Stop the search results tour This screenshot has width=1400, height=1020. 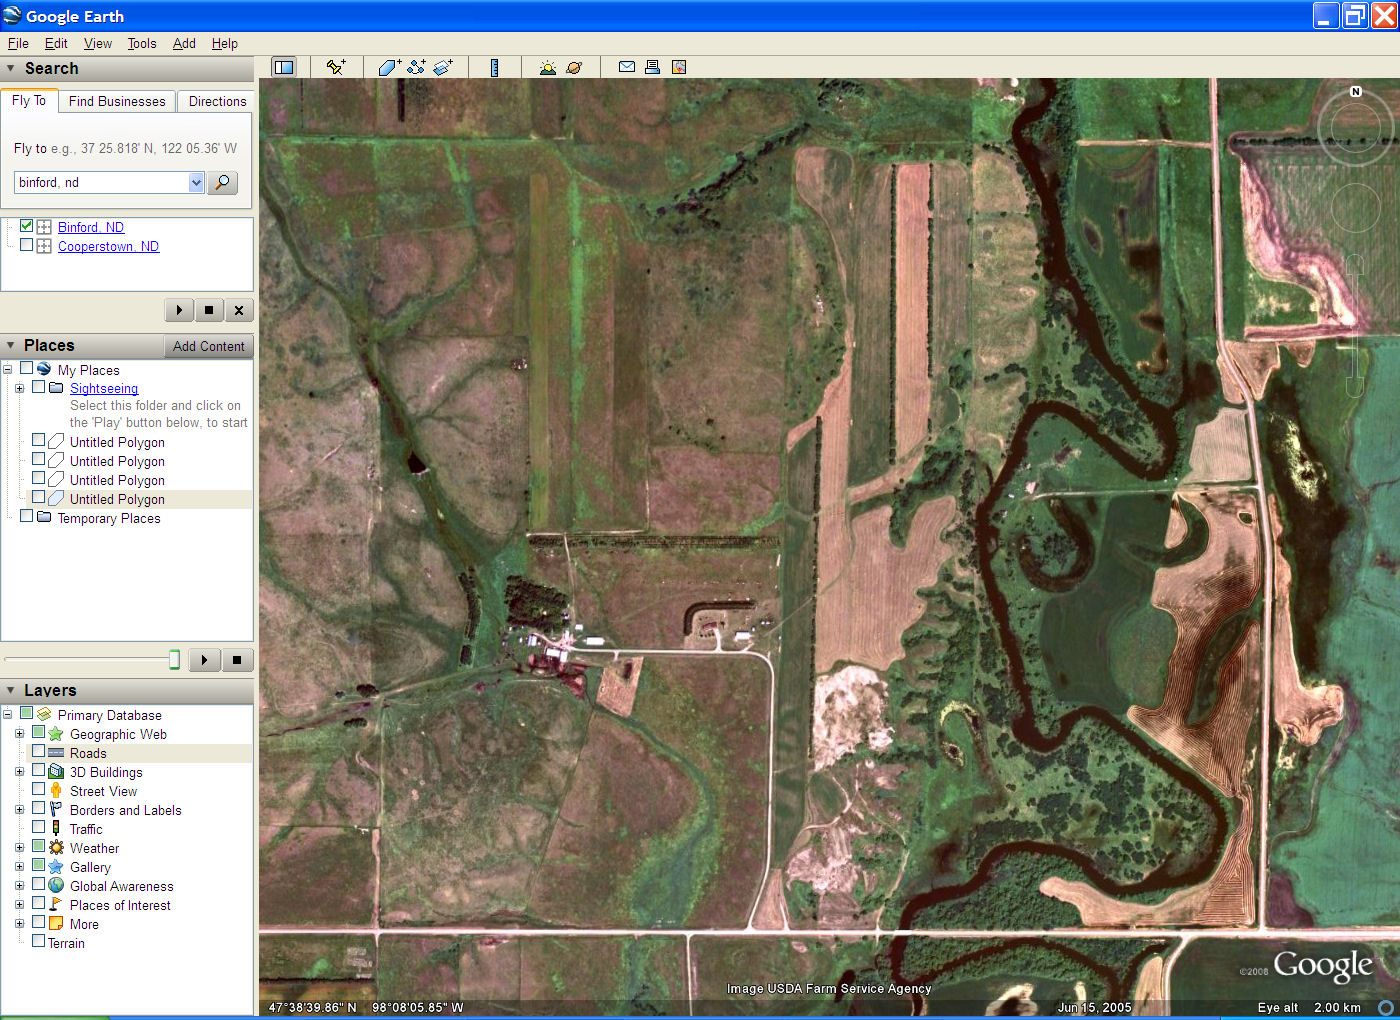[x=208, y=310]
